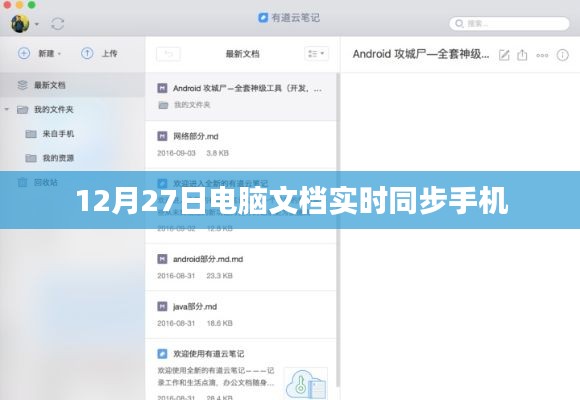Collapse the 我的文件夹 tree arrow
Screen dimensions: 580x400
coord(7,110)
